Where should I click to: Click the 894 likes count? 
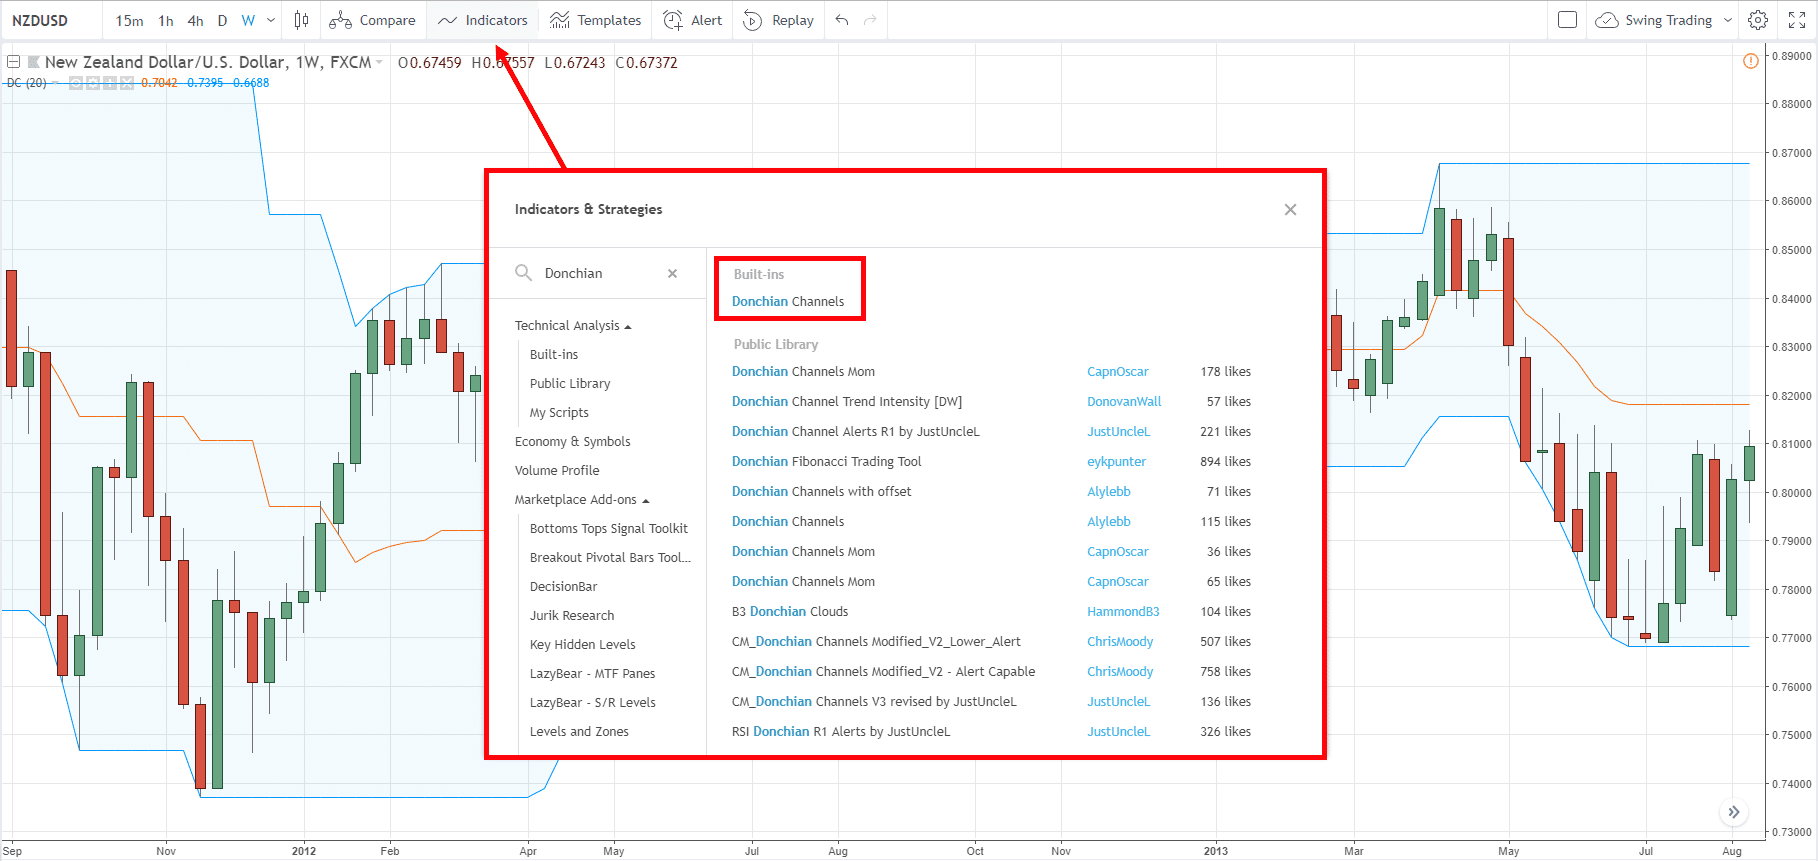tap(1225, 461)
